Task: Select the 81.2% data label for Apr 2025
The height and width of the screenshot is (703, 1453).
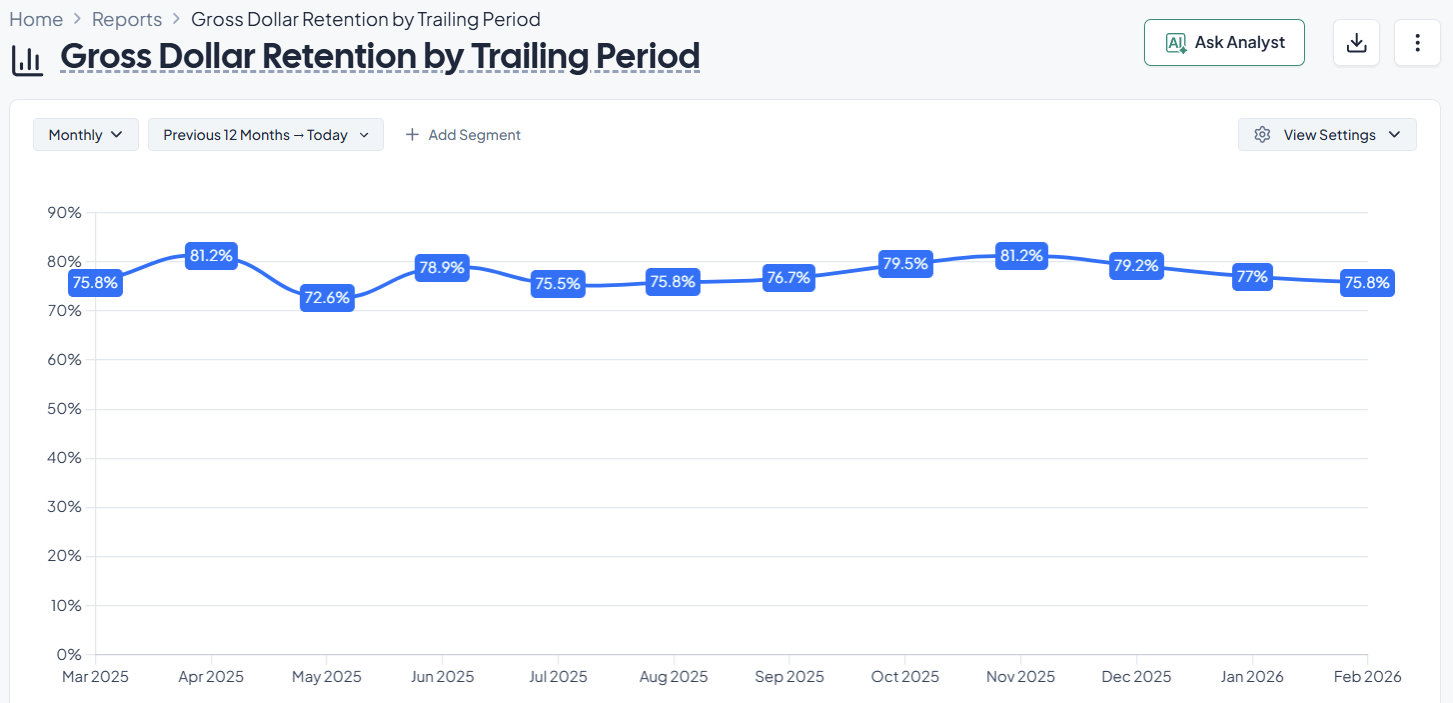Action: (x=211, y=255)
